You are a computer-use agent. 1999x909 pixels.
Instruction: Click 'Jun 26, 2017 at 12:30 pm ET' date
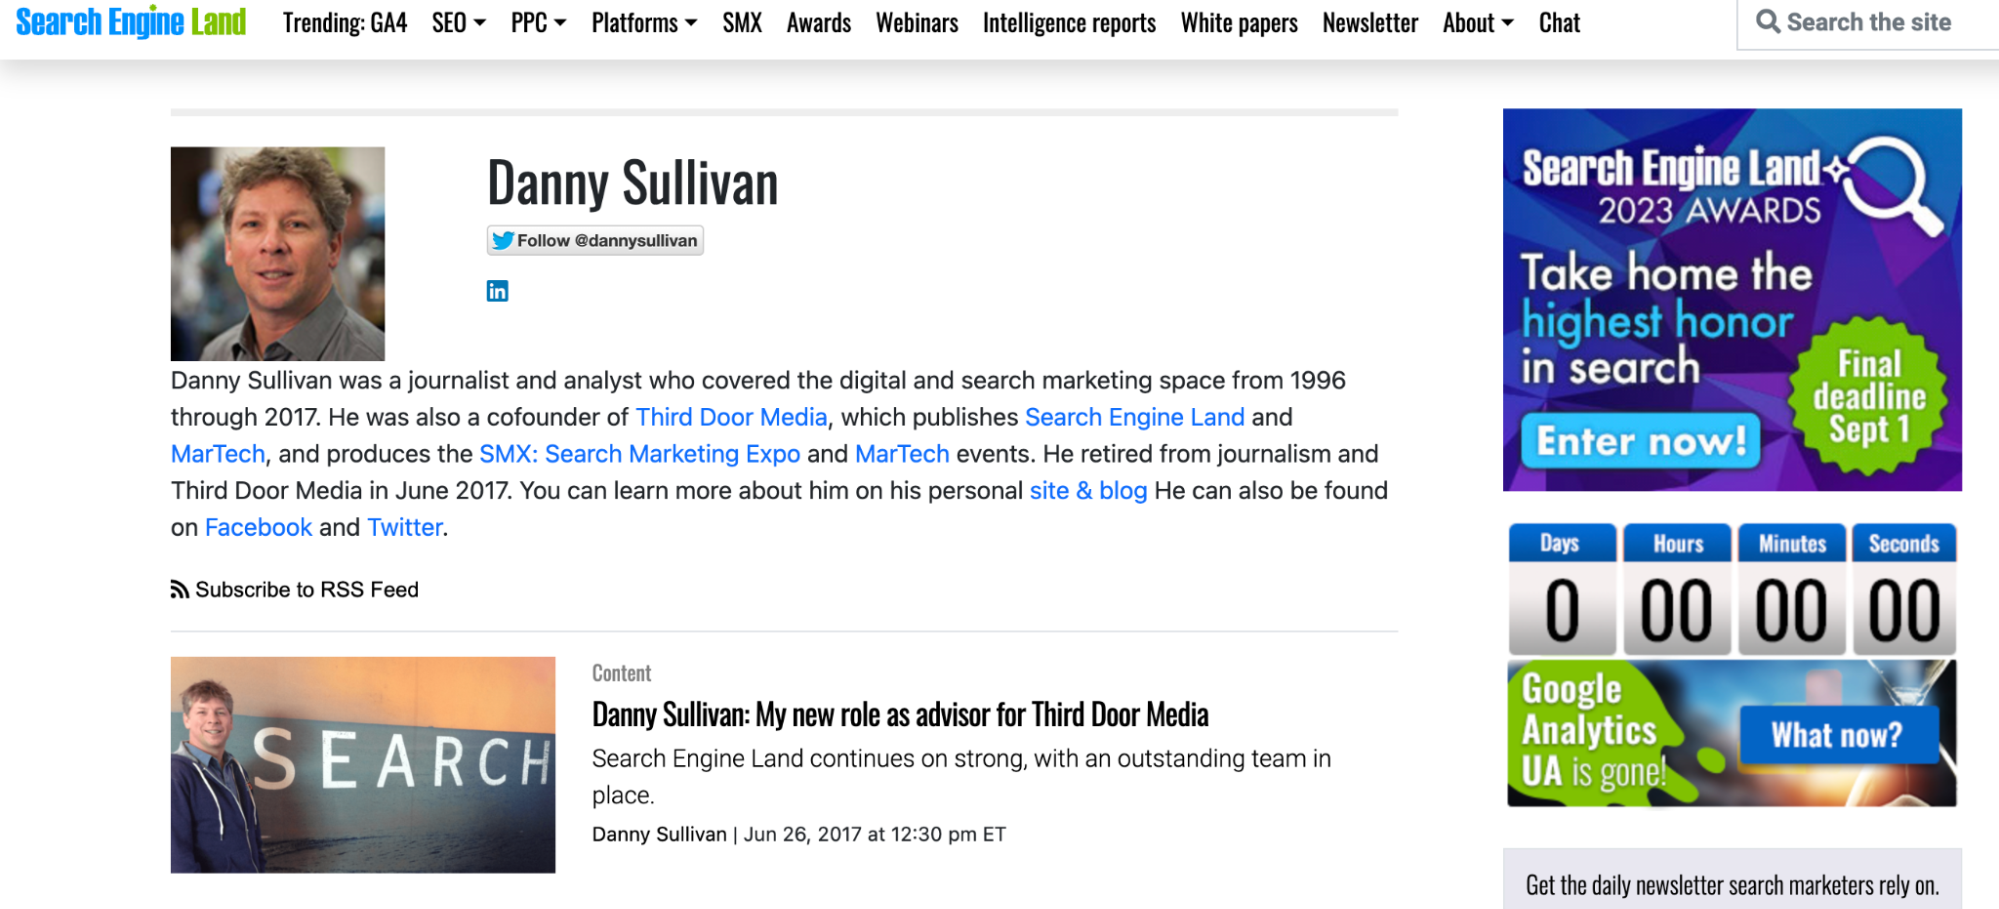click(875, 834)
